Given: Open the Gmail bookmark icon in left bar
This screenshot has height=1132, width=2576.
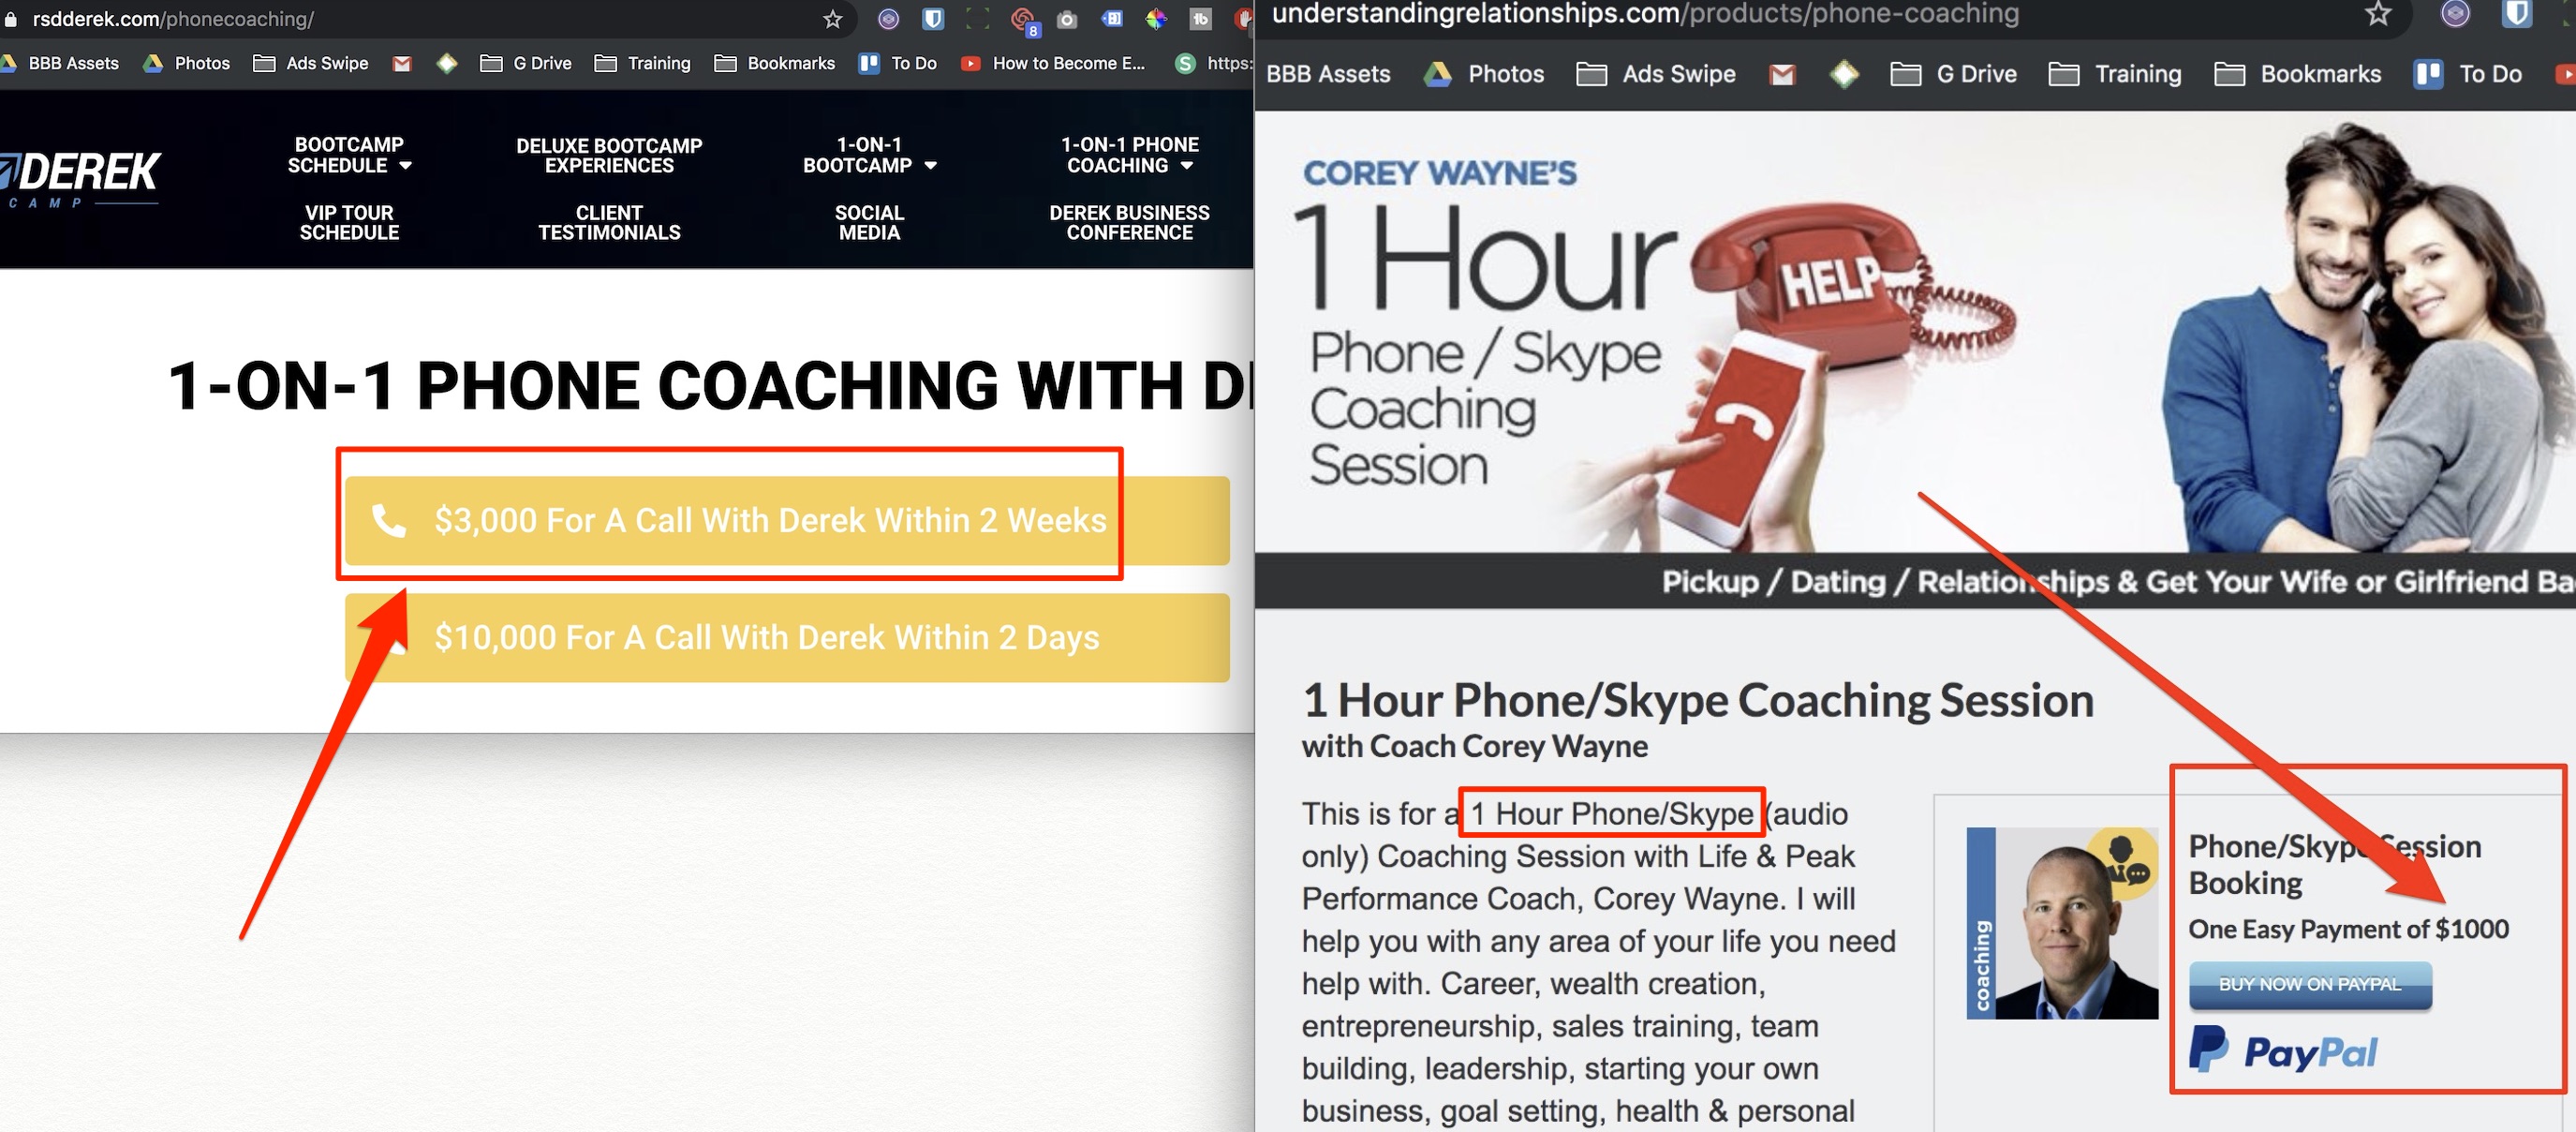Looking at the screenshot, I should click(x=402, y=63).
